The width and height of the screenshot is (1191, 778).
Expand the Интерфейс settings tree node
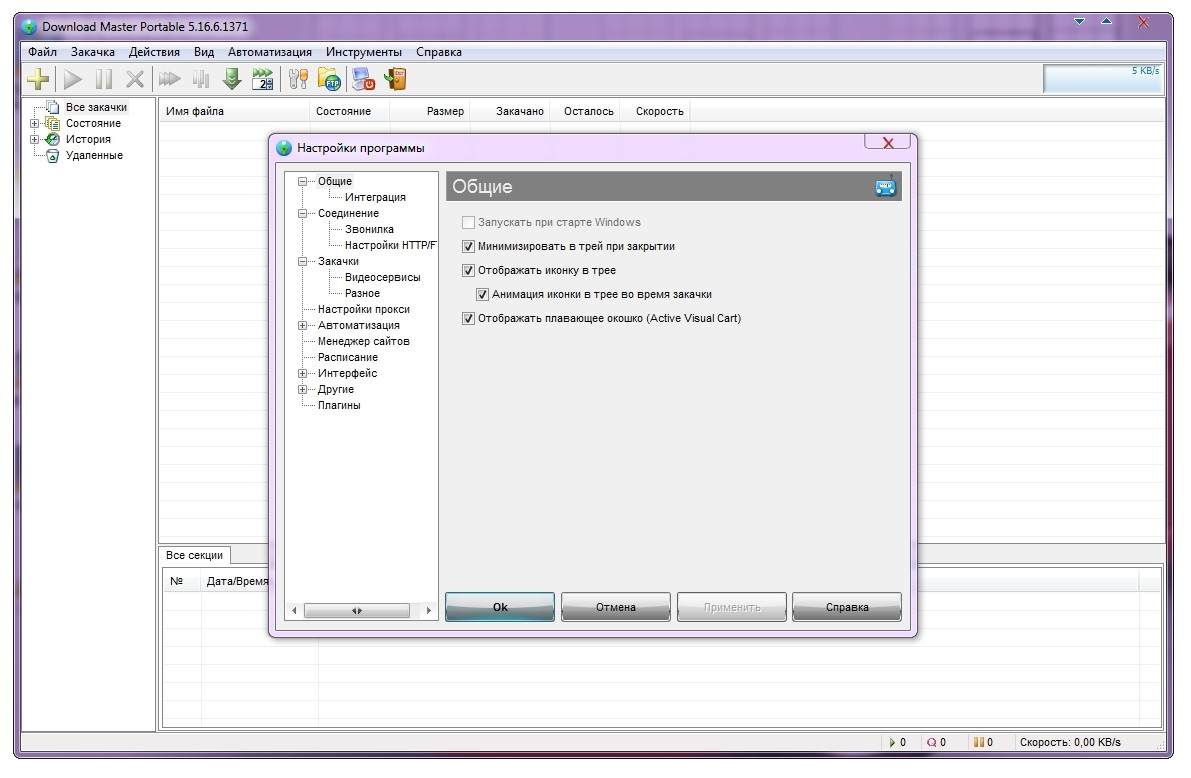click(302, 373)
